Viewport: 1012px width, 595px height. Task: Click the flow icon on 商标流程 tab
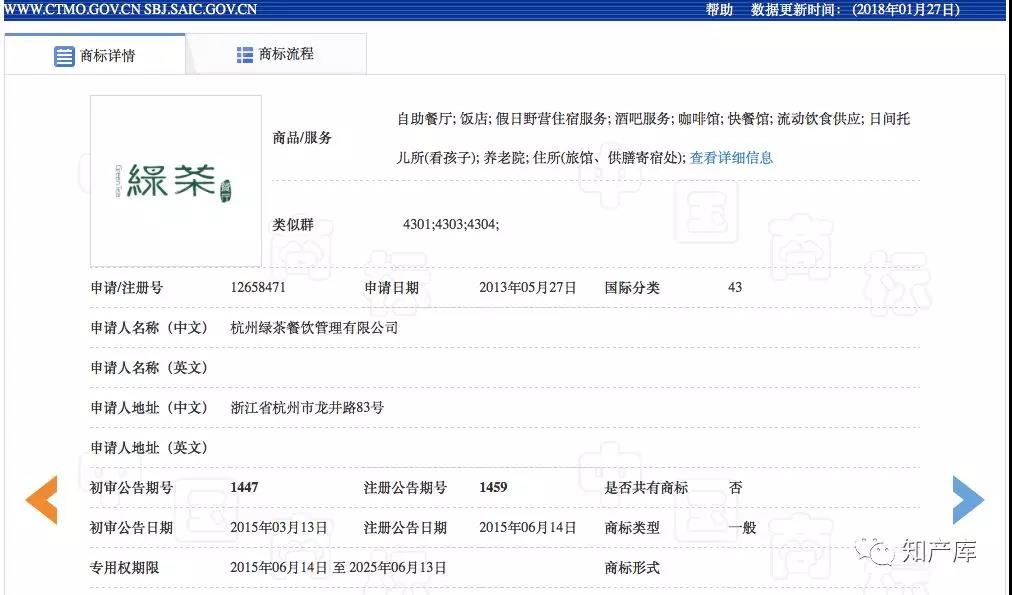pyautogui.click(x=245, y=55)
